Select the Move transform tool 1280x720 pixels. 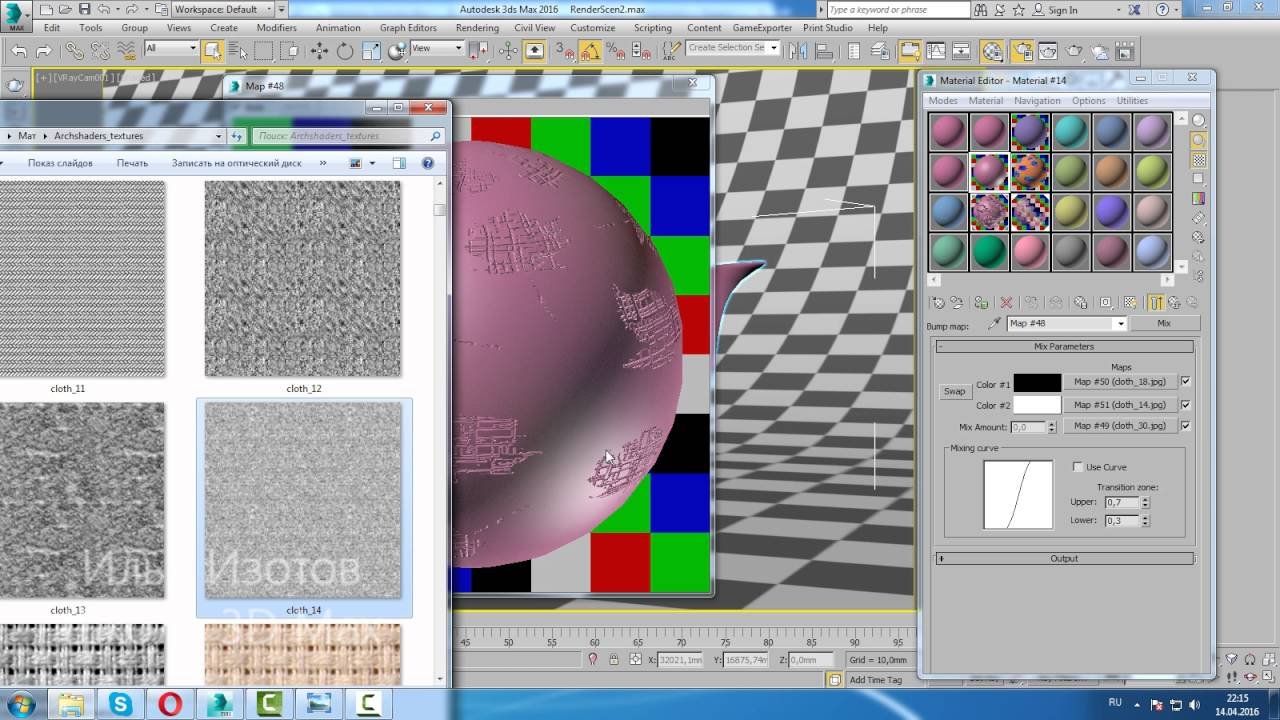pos(319,51)
